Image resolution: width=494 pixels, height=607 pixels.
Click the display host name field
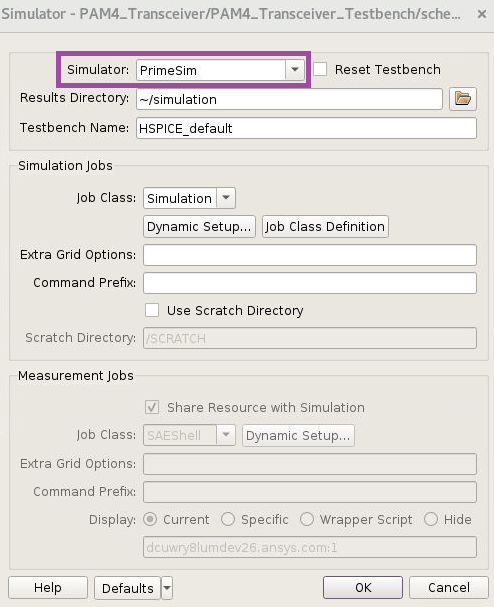tap(310, 547)
